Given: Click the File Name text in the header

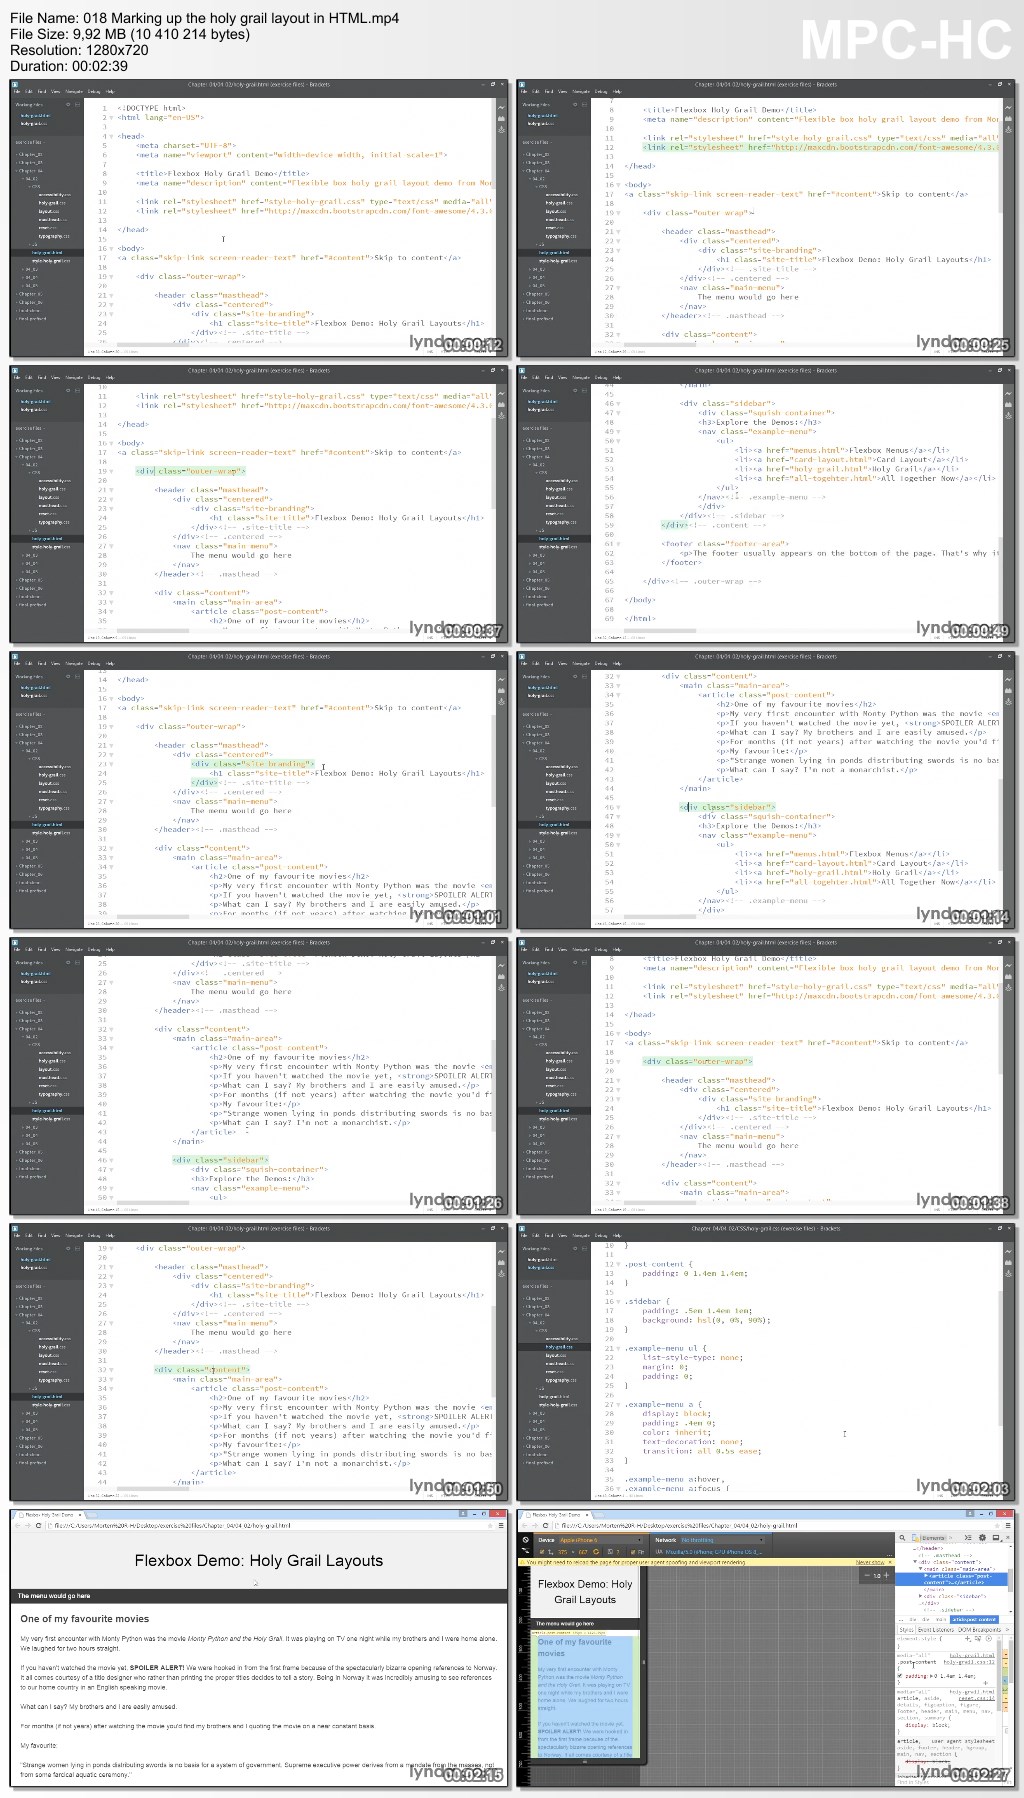Looking at the screenshot, I should [x=205, y=18].
